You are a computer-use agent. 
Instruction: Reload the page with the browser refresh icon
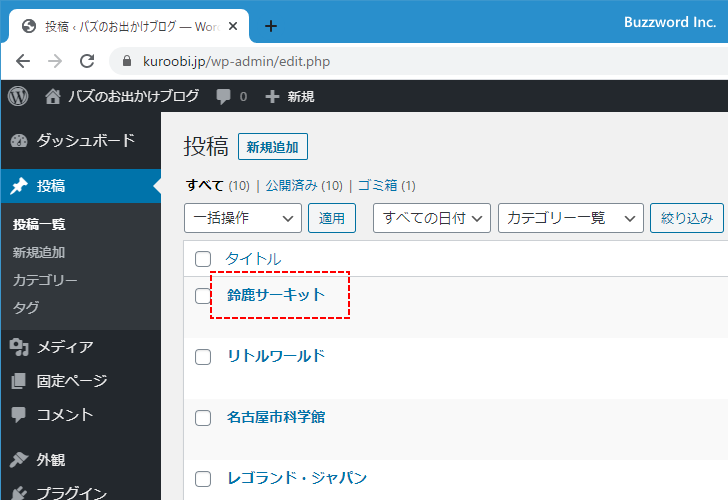87,61
